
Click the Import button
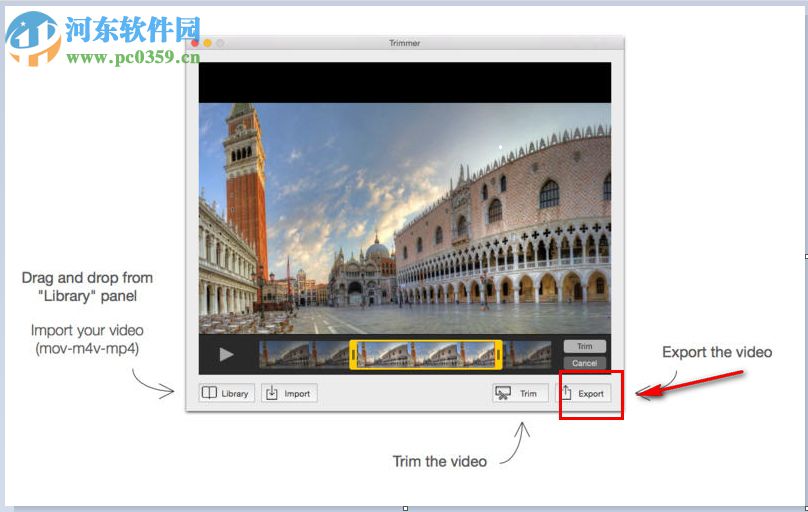tap(289, 393)
